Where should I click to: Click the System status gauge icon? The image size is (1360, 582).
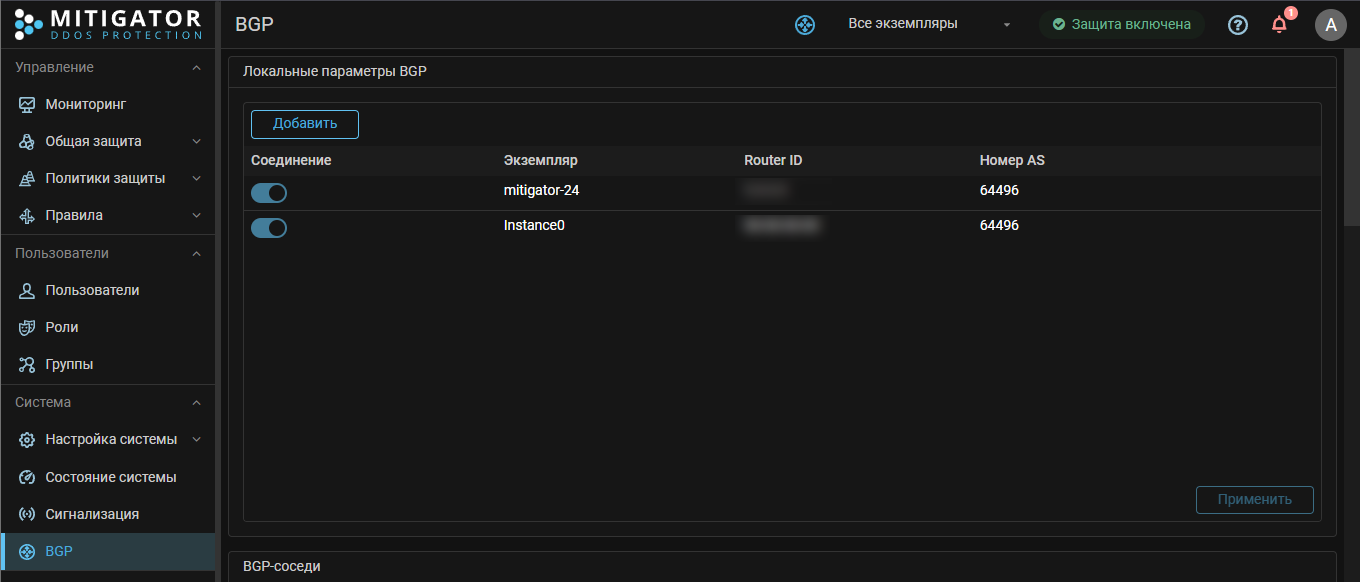pyautogui.click(x=27, y=477)
